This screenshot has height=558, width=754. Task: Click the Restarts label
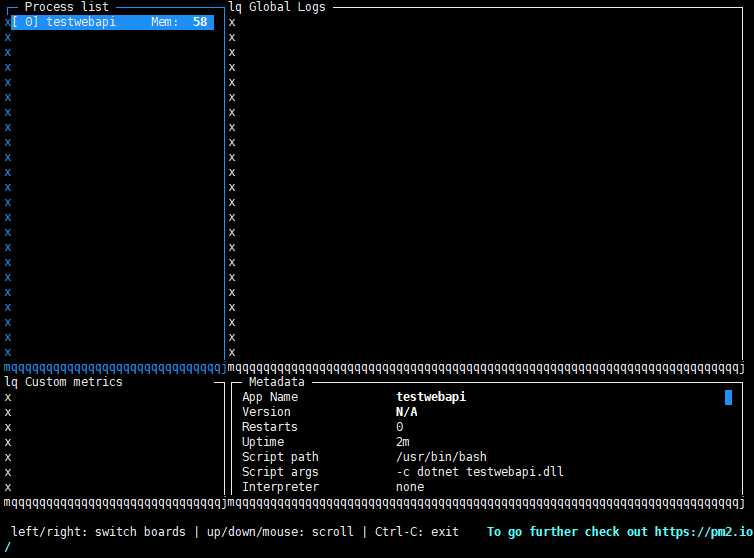tap(270, 427)
